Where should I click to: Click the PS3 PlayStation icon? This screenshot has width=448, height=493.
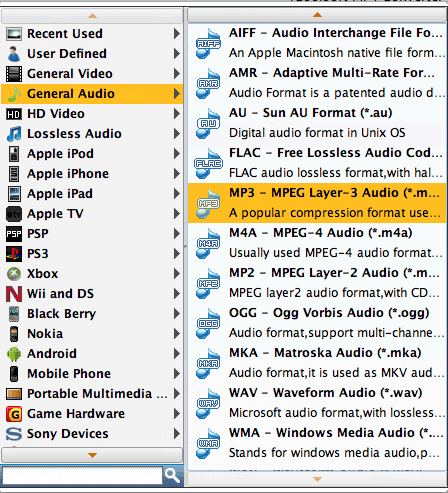pos(14,254)
